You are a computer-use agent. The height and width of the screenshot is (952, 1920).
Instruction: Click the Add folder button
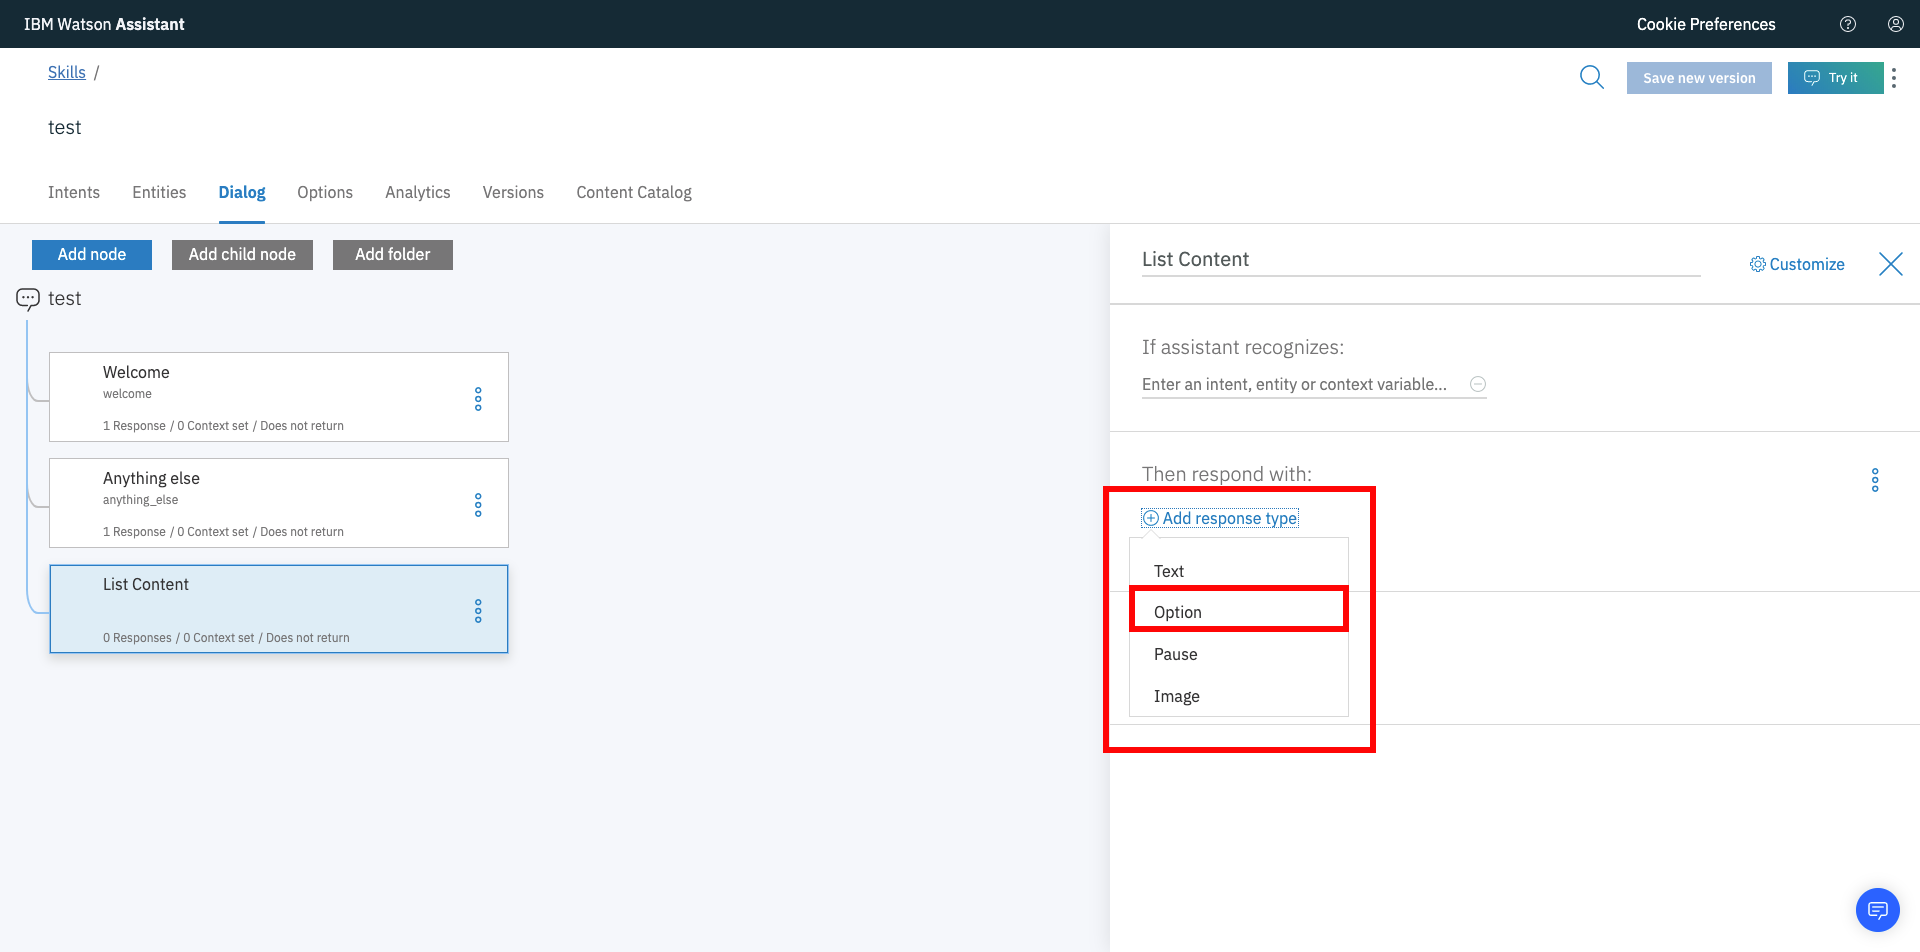pyautogui.click(x=393, y=255)
